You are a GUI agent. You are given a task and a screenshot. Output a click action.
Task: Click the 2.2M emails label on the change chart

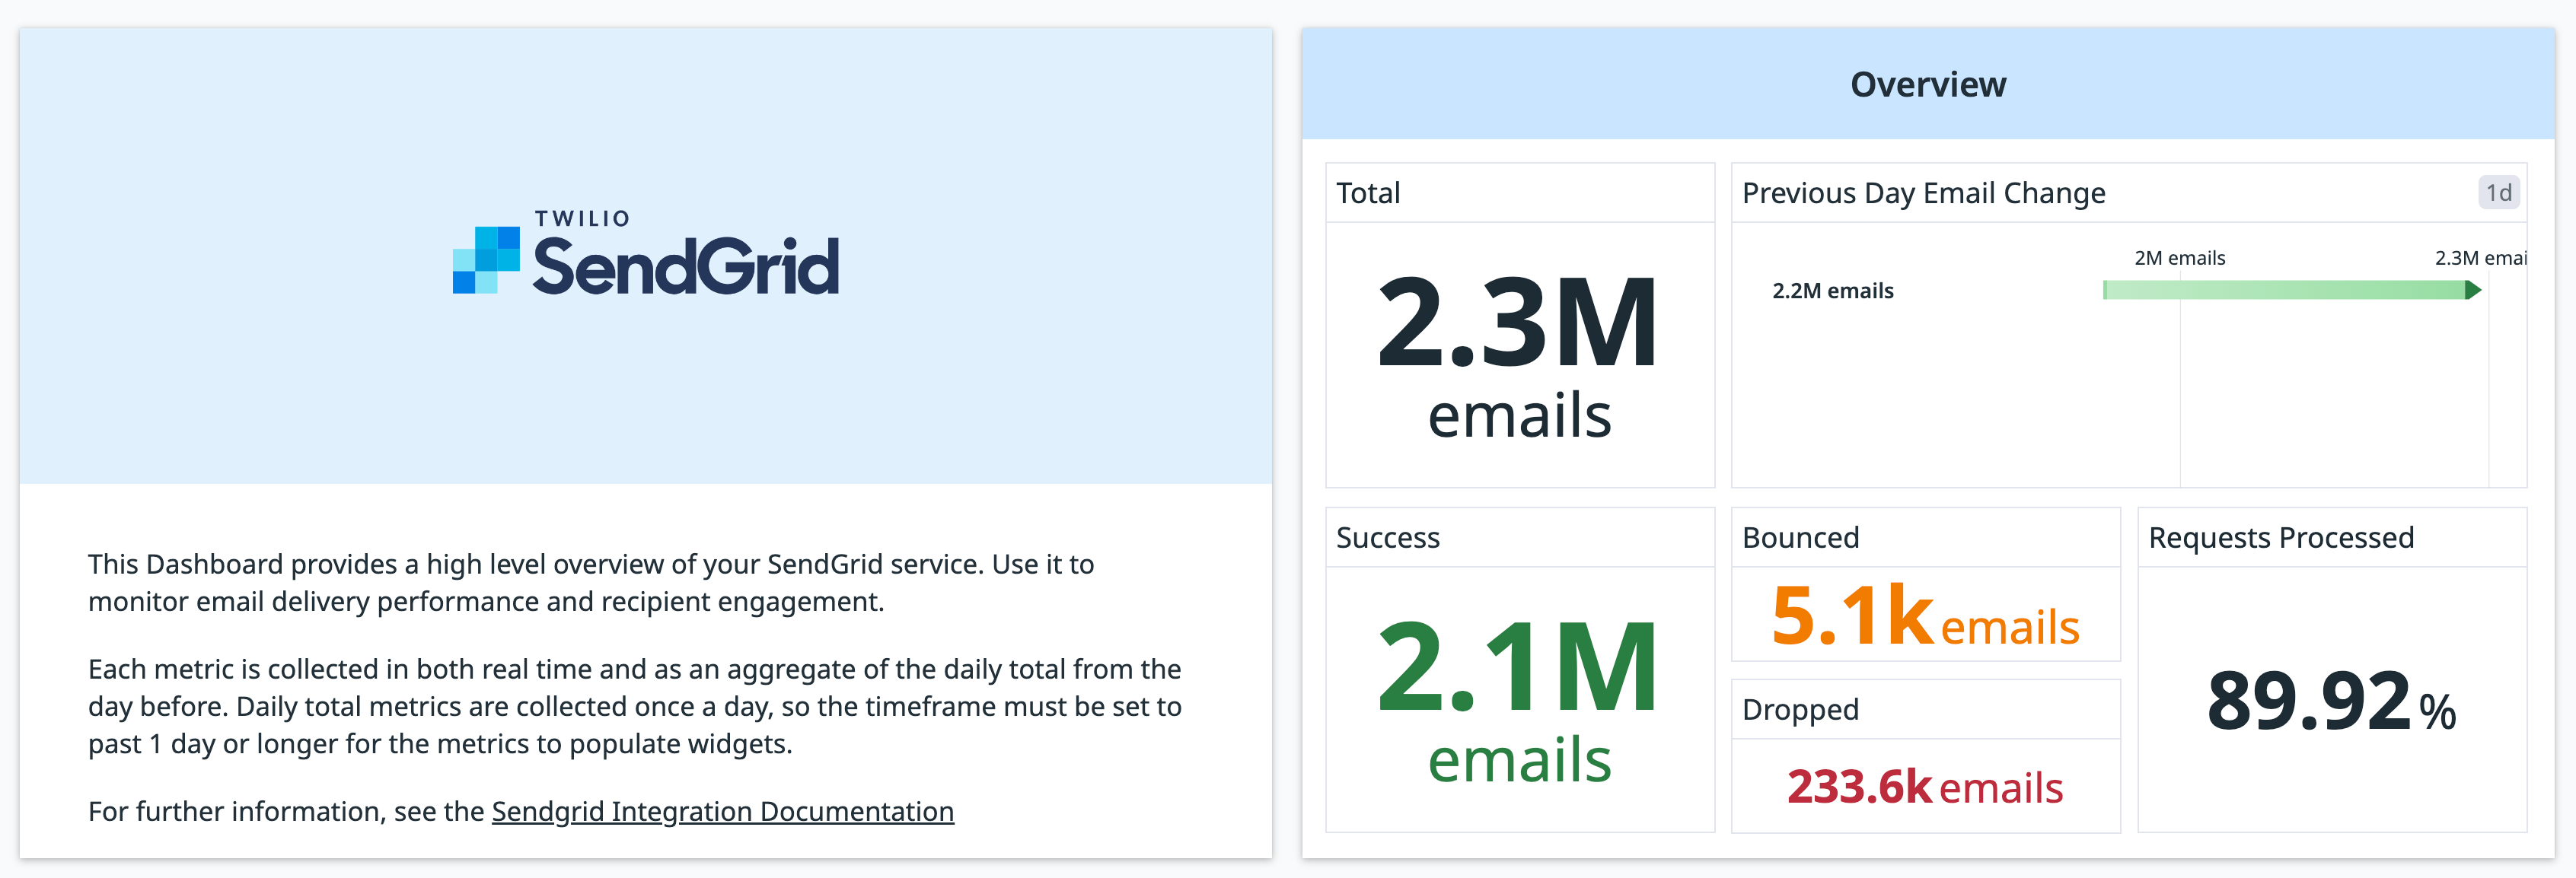click(1832, 291)
